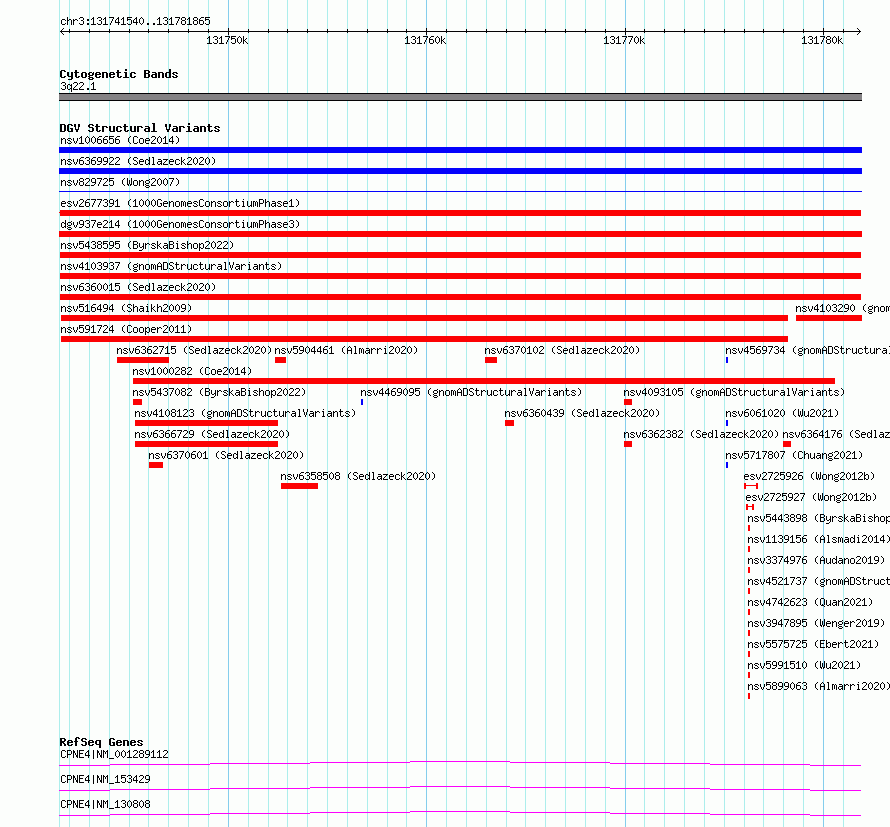Click the left arrow of coordinate ruler

click(62, 31)
